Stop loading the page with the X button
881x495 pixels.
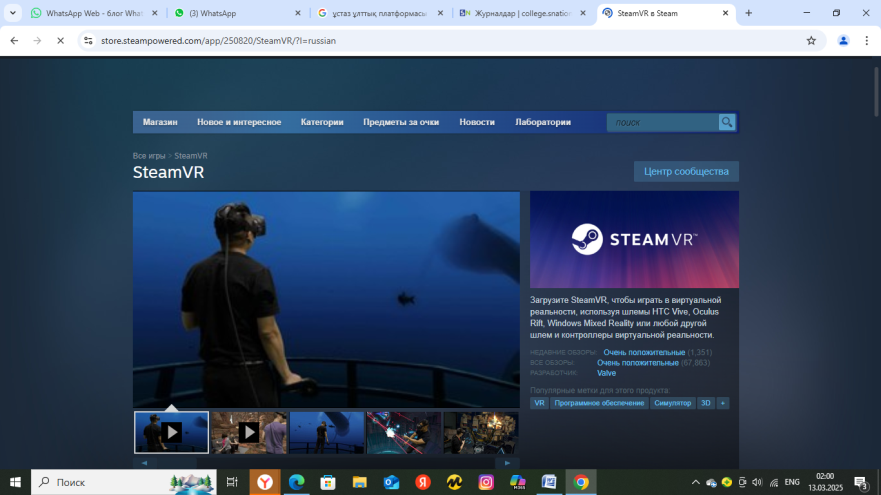coord(61,40)
